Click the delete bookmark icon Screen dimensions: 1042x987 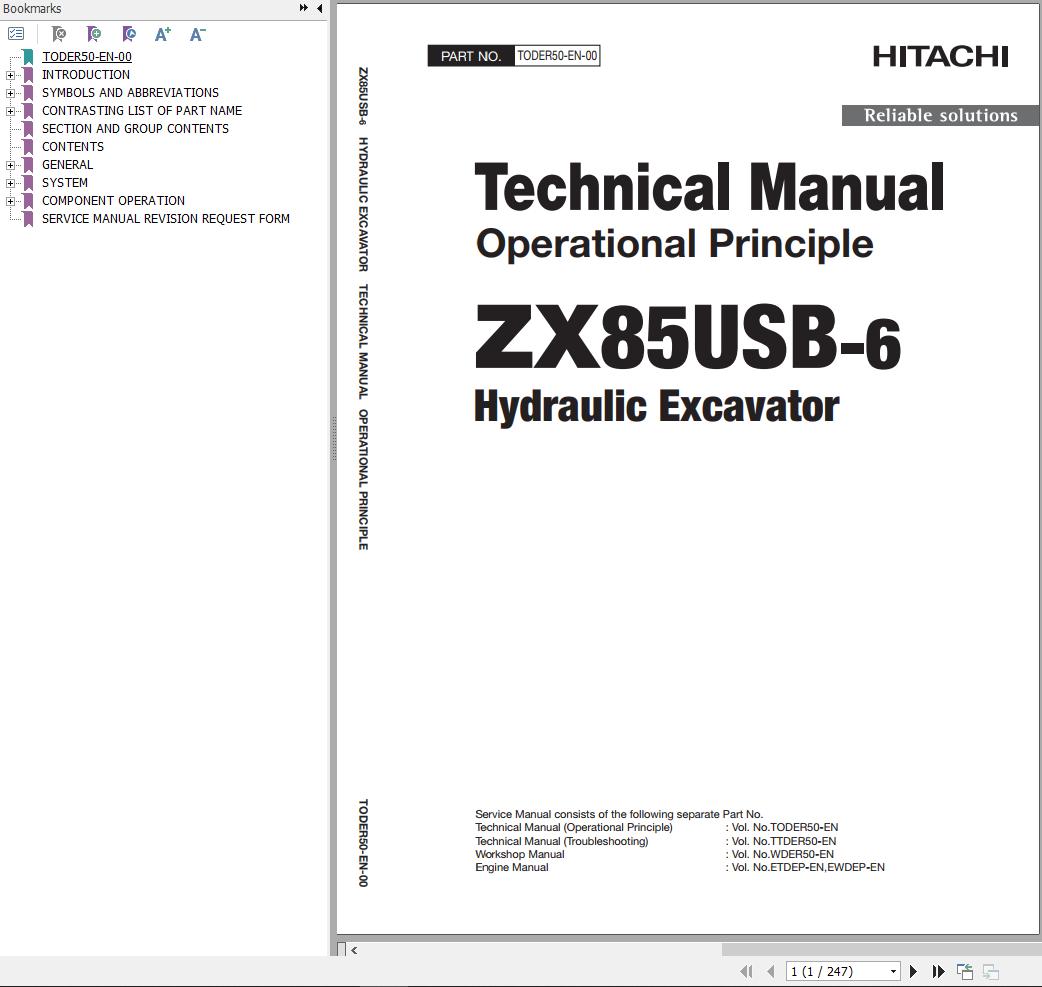[58, 33]
